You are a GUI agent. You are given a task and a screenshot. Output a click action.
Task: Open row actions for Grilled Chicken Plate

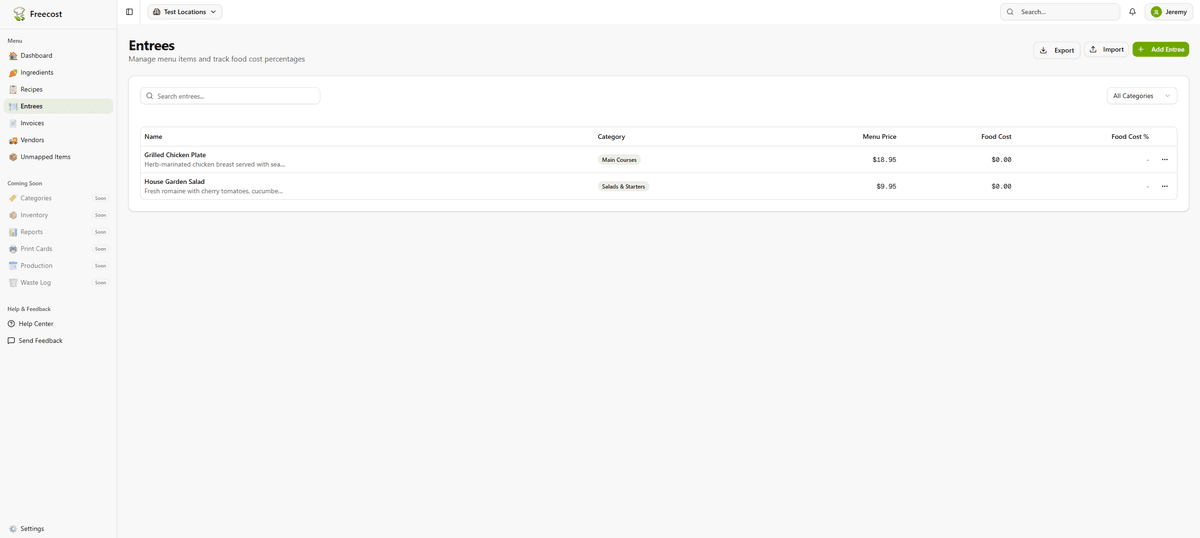click(1164, 160)
